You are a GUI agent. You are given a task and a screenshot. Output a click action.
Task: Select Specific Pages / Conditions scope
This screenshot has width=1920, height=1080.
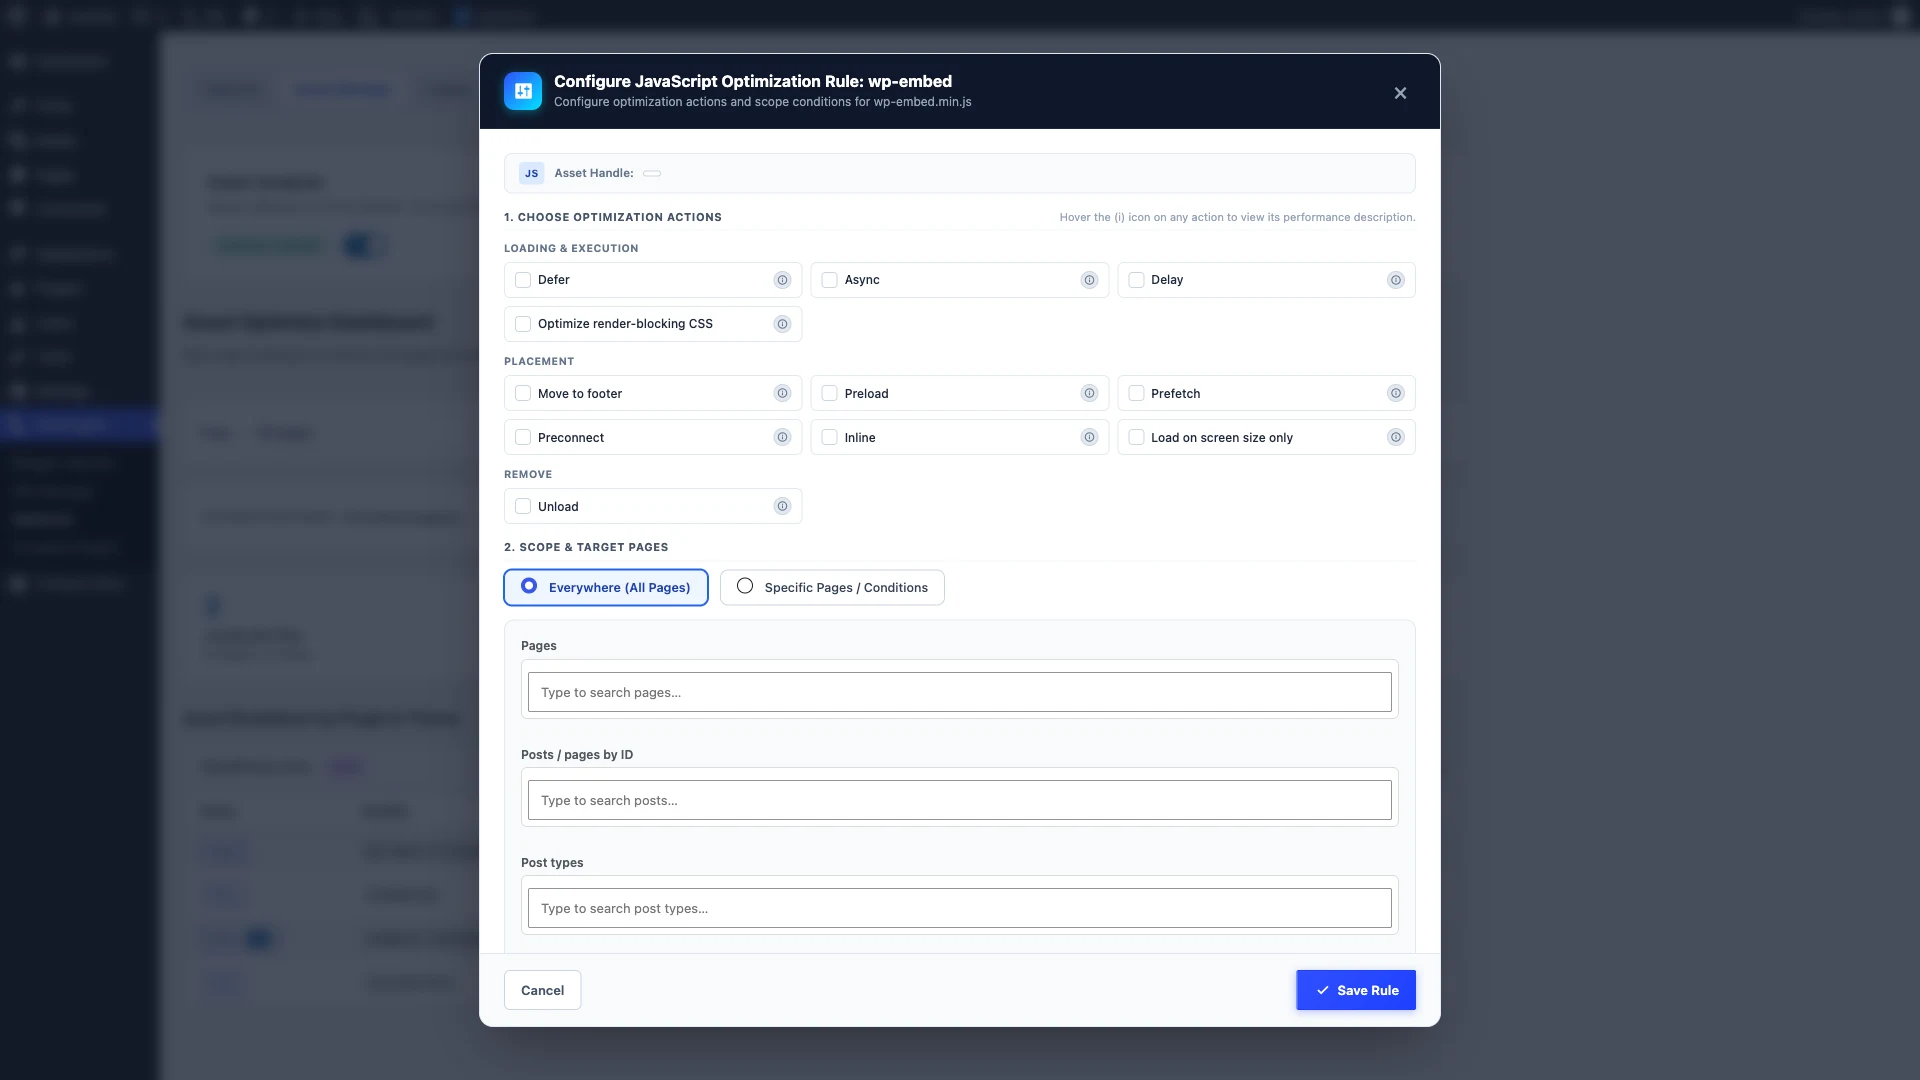832,587
